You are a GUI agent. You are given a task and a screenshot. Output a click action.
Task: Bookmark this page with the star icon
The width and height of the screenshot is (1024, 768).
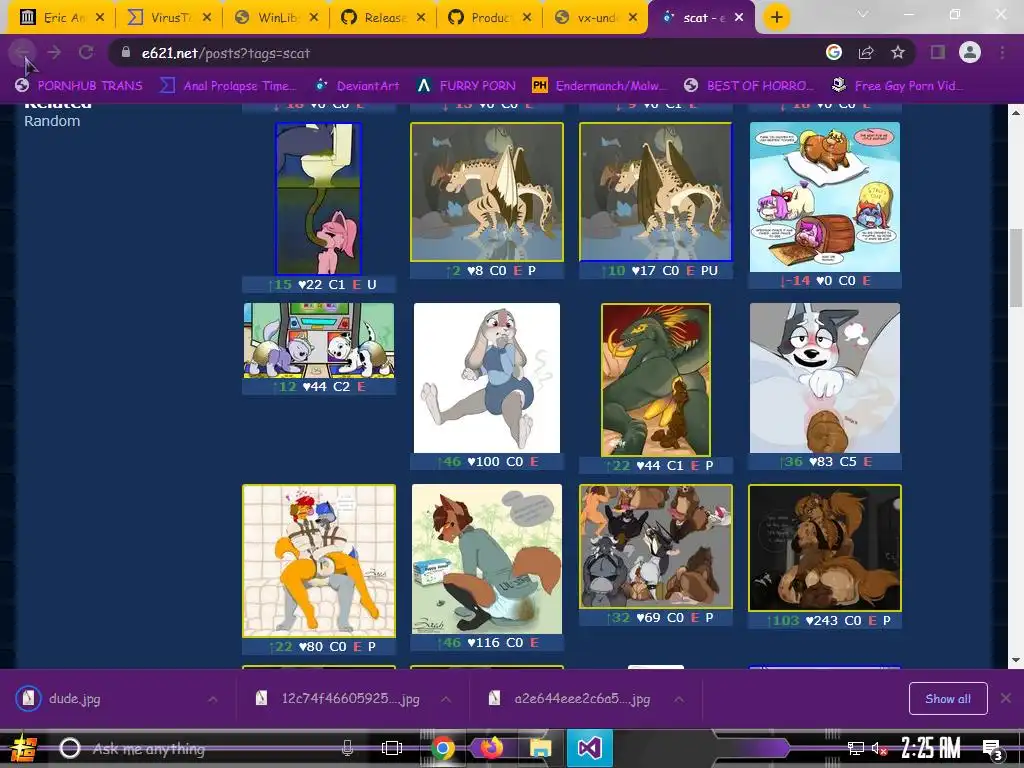pos(898,53)
